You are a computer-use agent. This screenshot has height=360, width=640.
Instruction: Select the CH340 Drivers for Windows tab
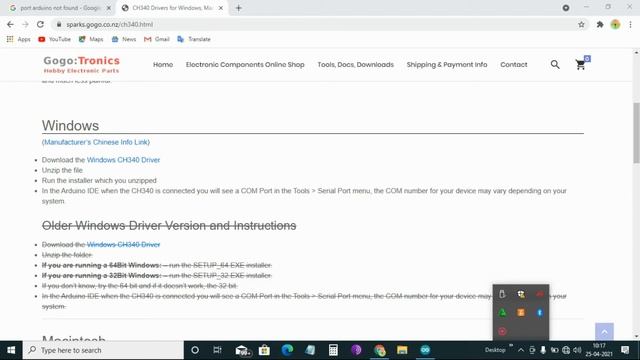(172, 8)
